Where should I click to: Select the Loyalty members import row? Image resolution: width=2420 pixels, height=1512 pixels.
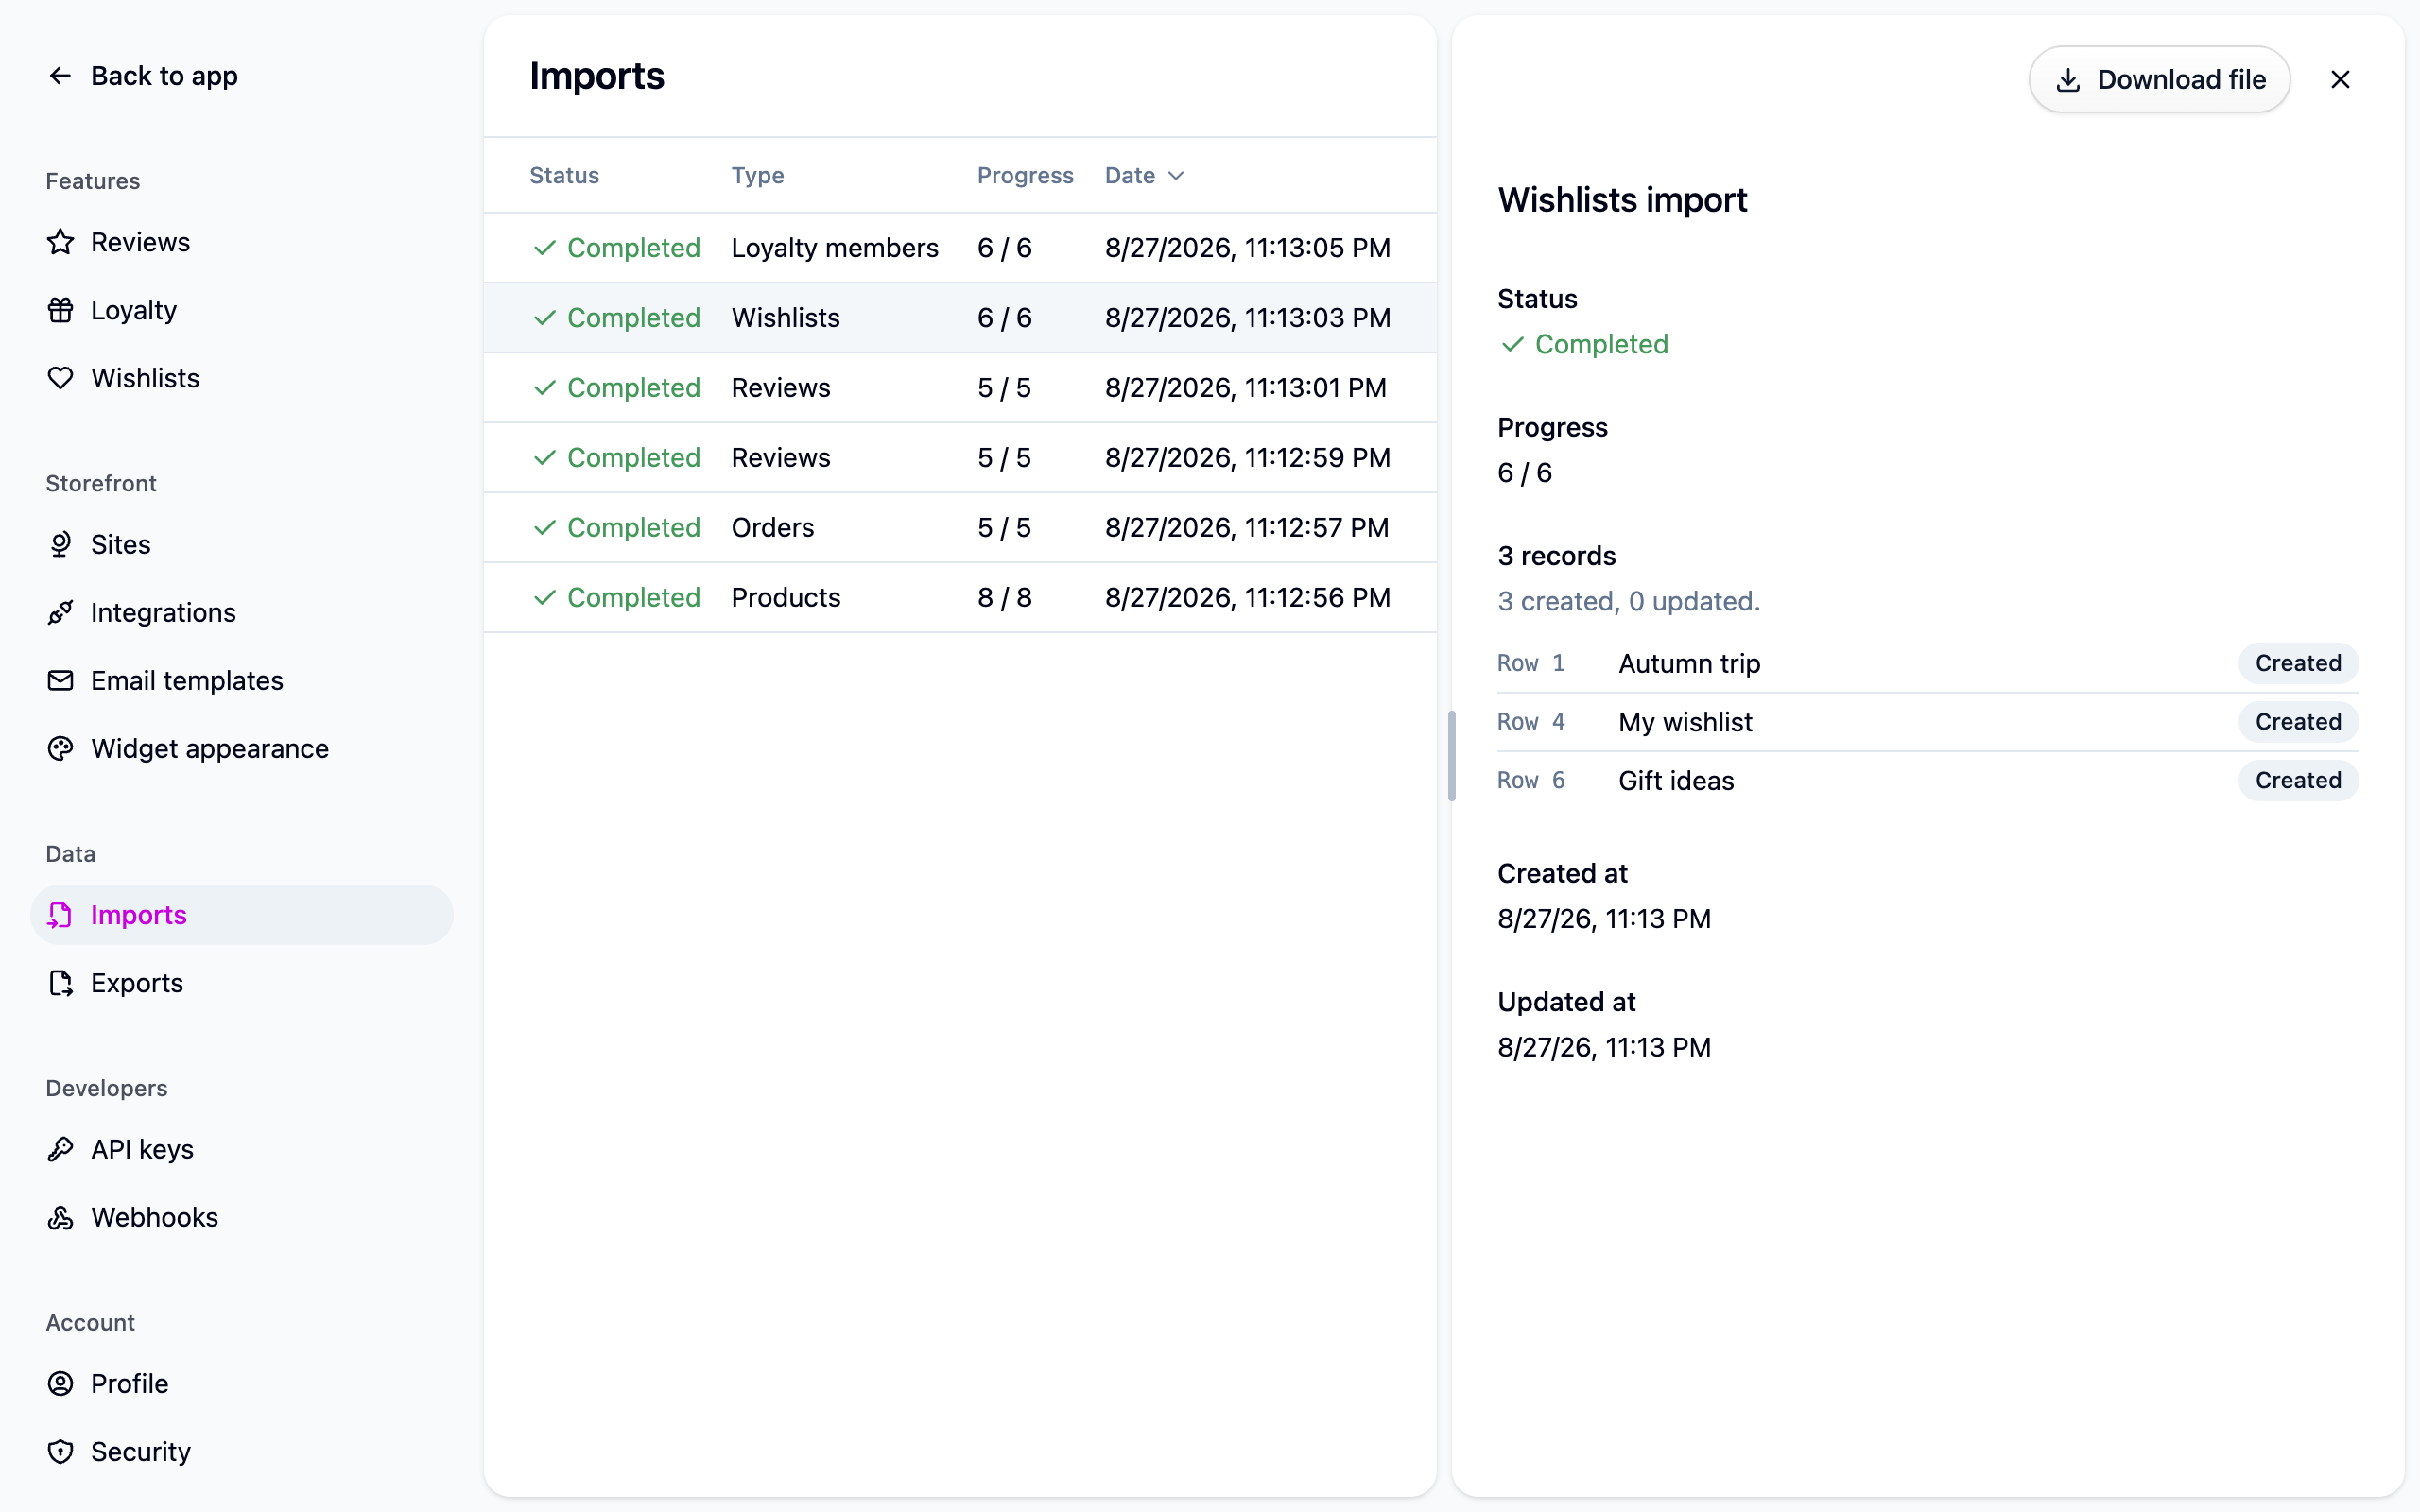click(960, 248)
